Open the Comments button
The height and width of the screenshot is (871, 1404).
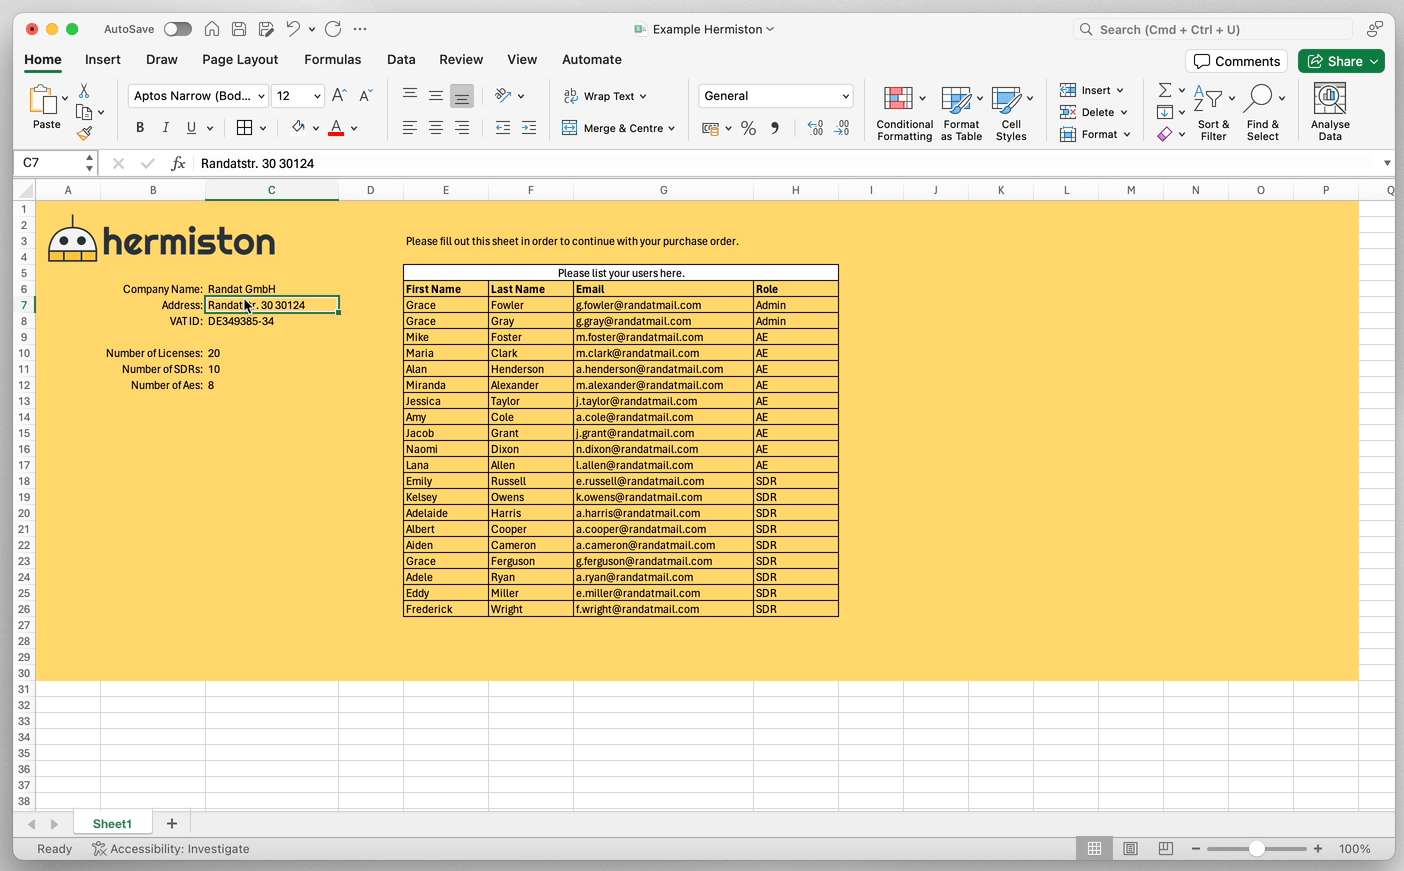1237,61
